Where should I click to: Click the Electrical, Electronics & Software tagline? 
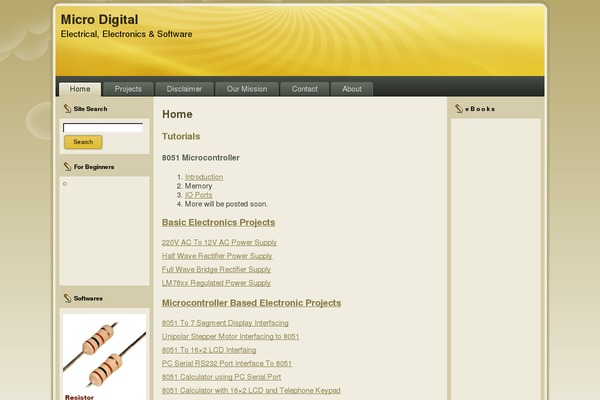pos(126,34)
